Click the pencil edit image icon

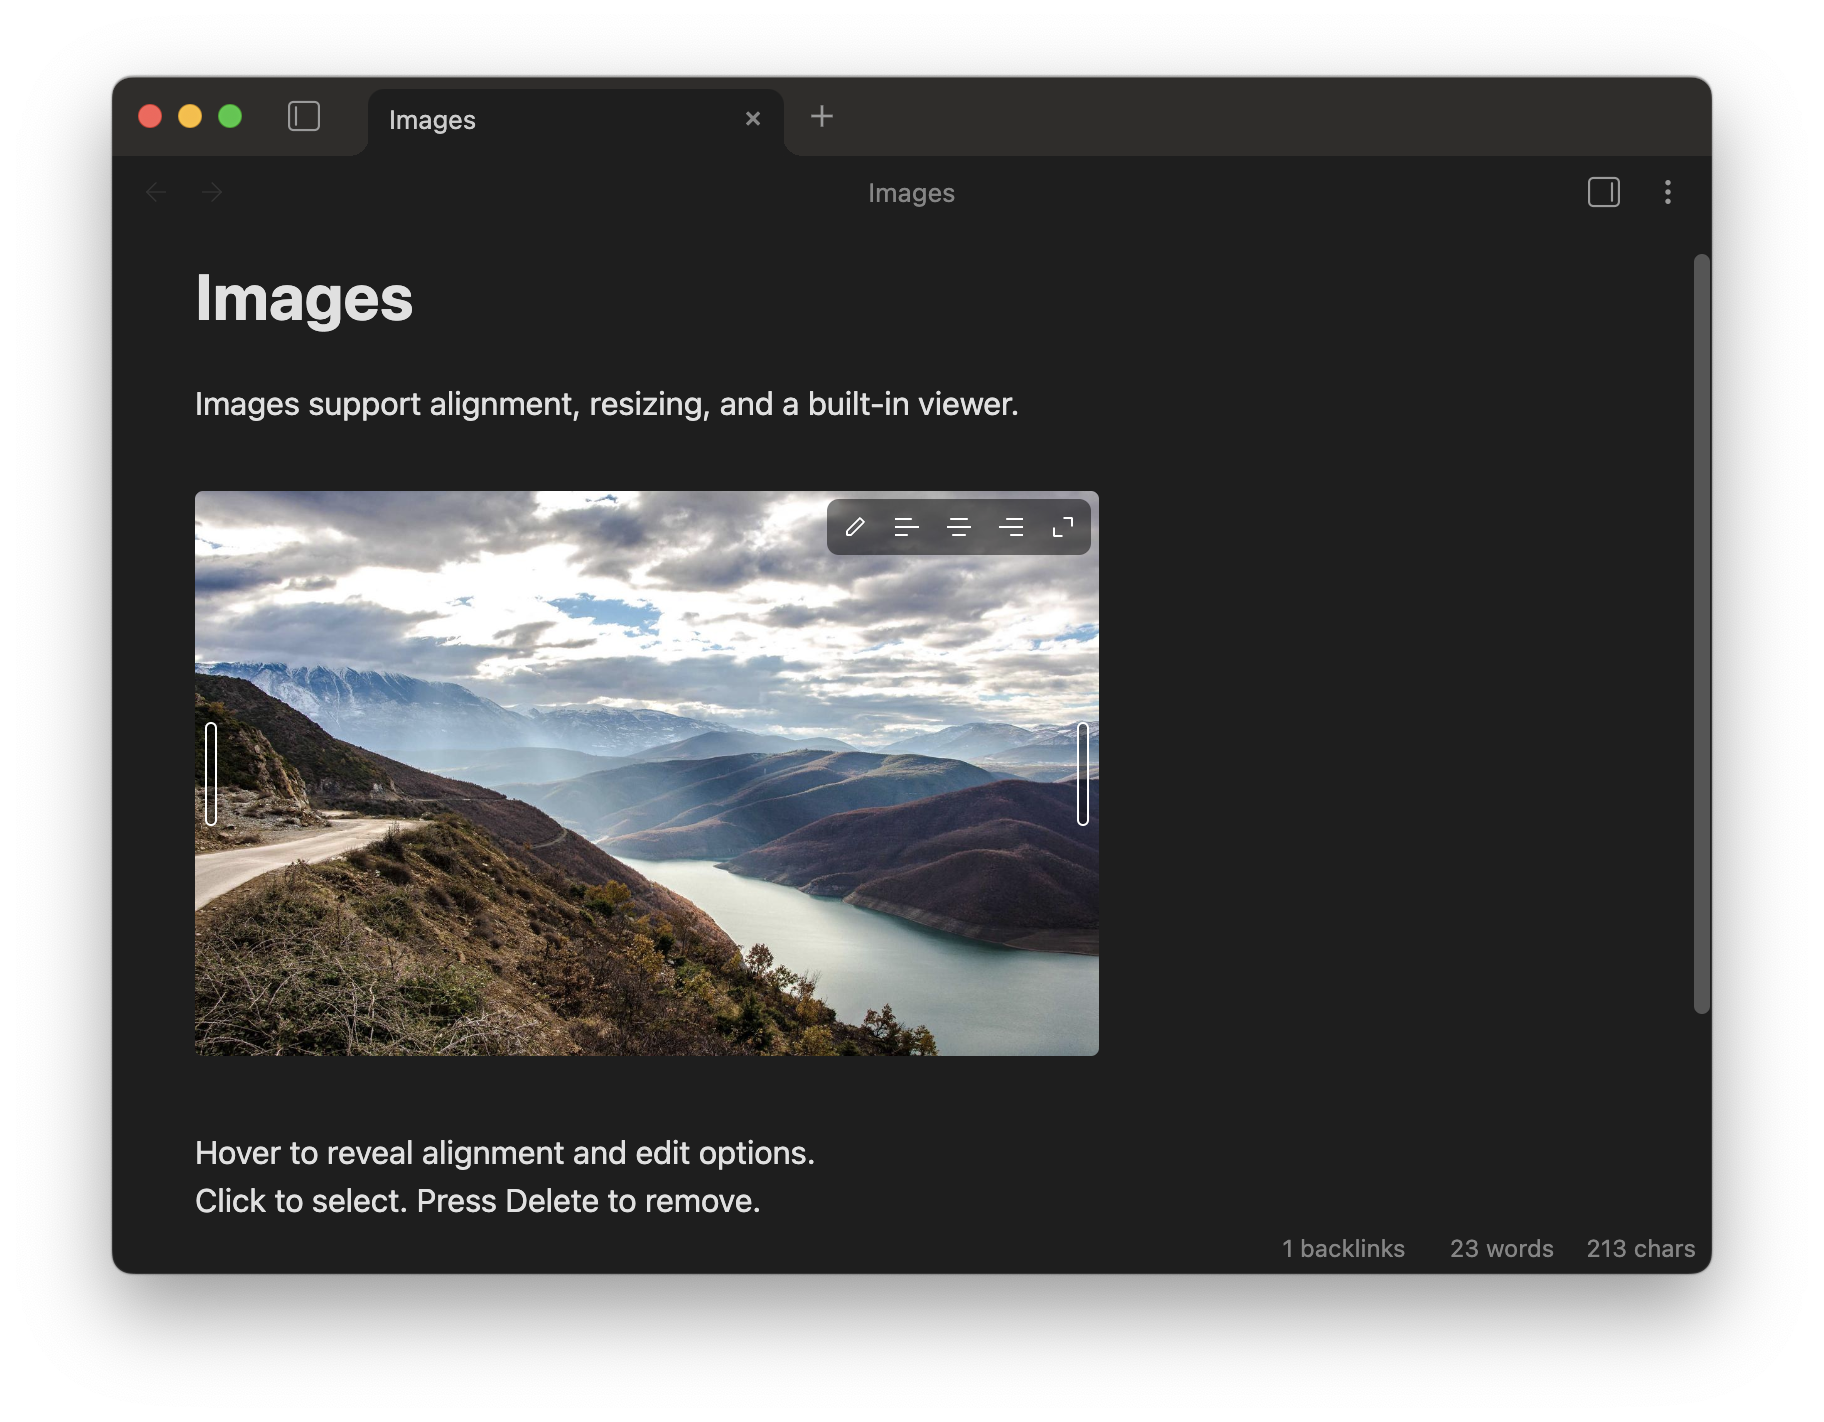tap(854, 527)
